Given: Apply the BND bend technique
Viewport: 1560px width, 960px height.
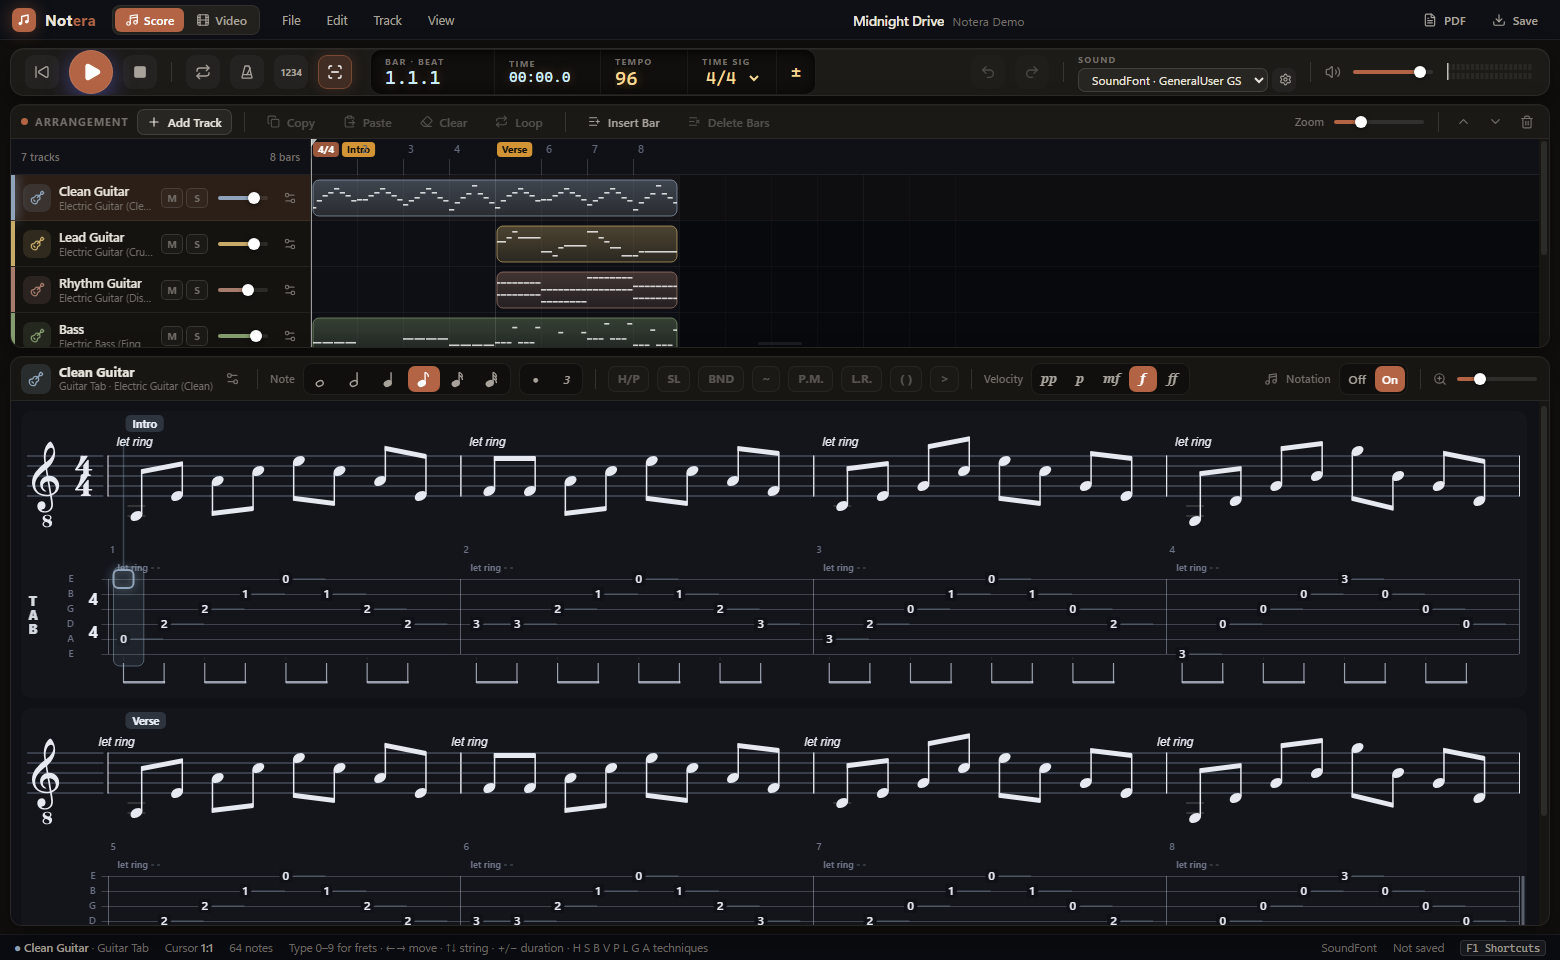Looking at the screenshot, I should [721, 379].
